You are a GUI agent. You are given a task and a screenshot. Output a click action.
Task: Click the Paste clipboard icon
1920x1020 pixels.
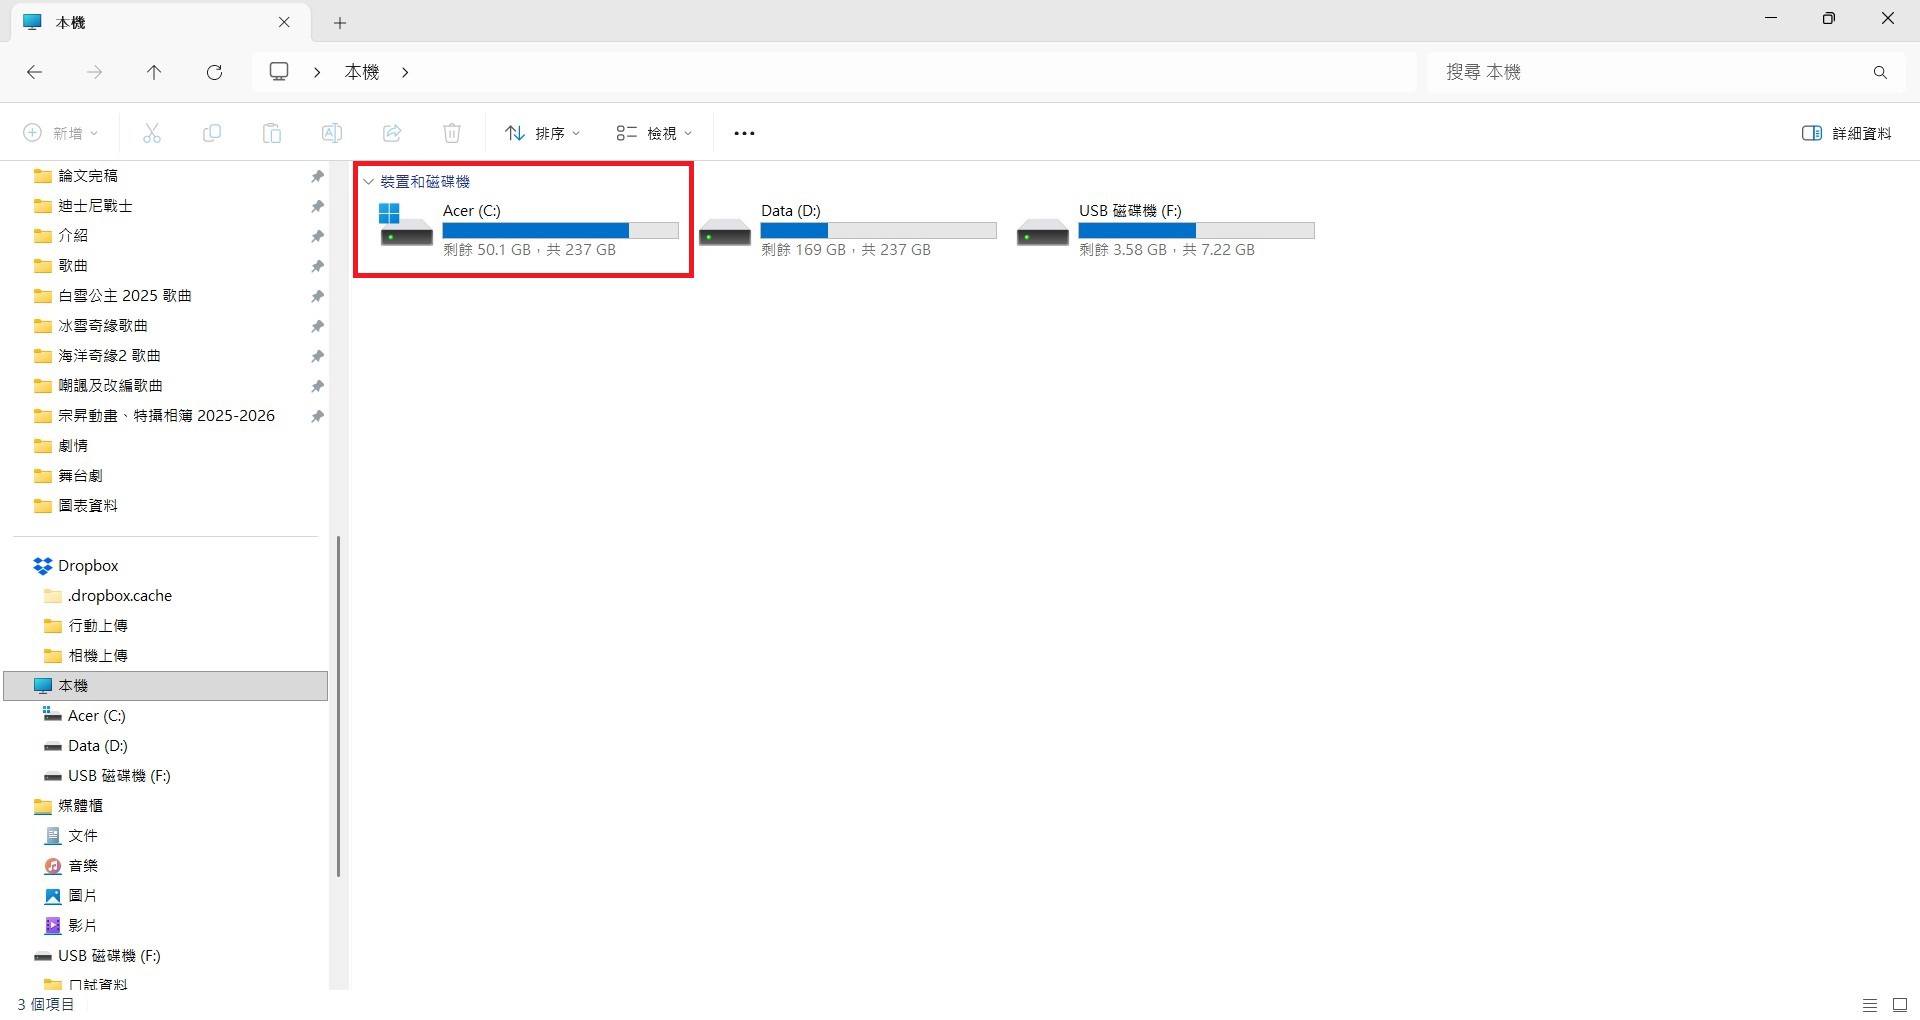click(272, 133)
